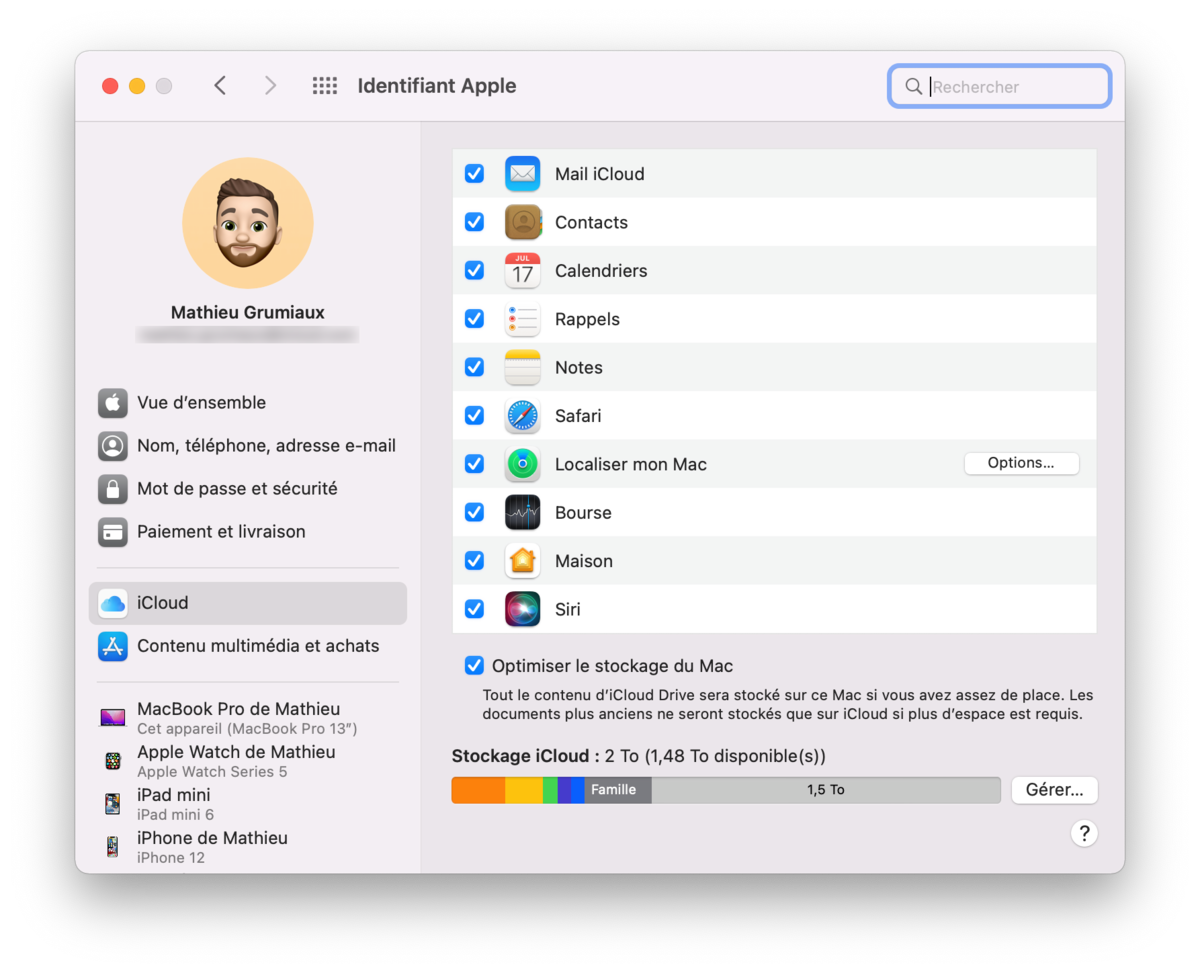Select MacBook Pro de Mathieu device
Image resolution: width=1200 pixels, height=973 pixels.
click(x=248, y=718)
